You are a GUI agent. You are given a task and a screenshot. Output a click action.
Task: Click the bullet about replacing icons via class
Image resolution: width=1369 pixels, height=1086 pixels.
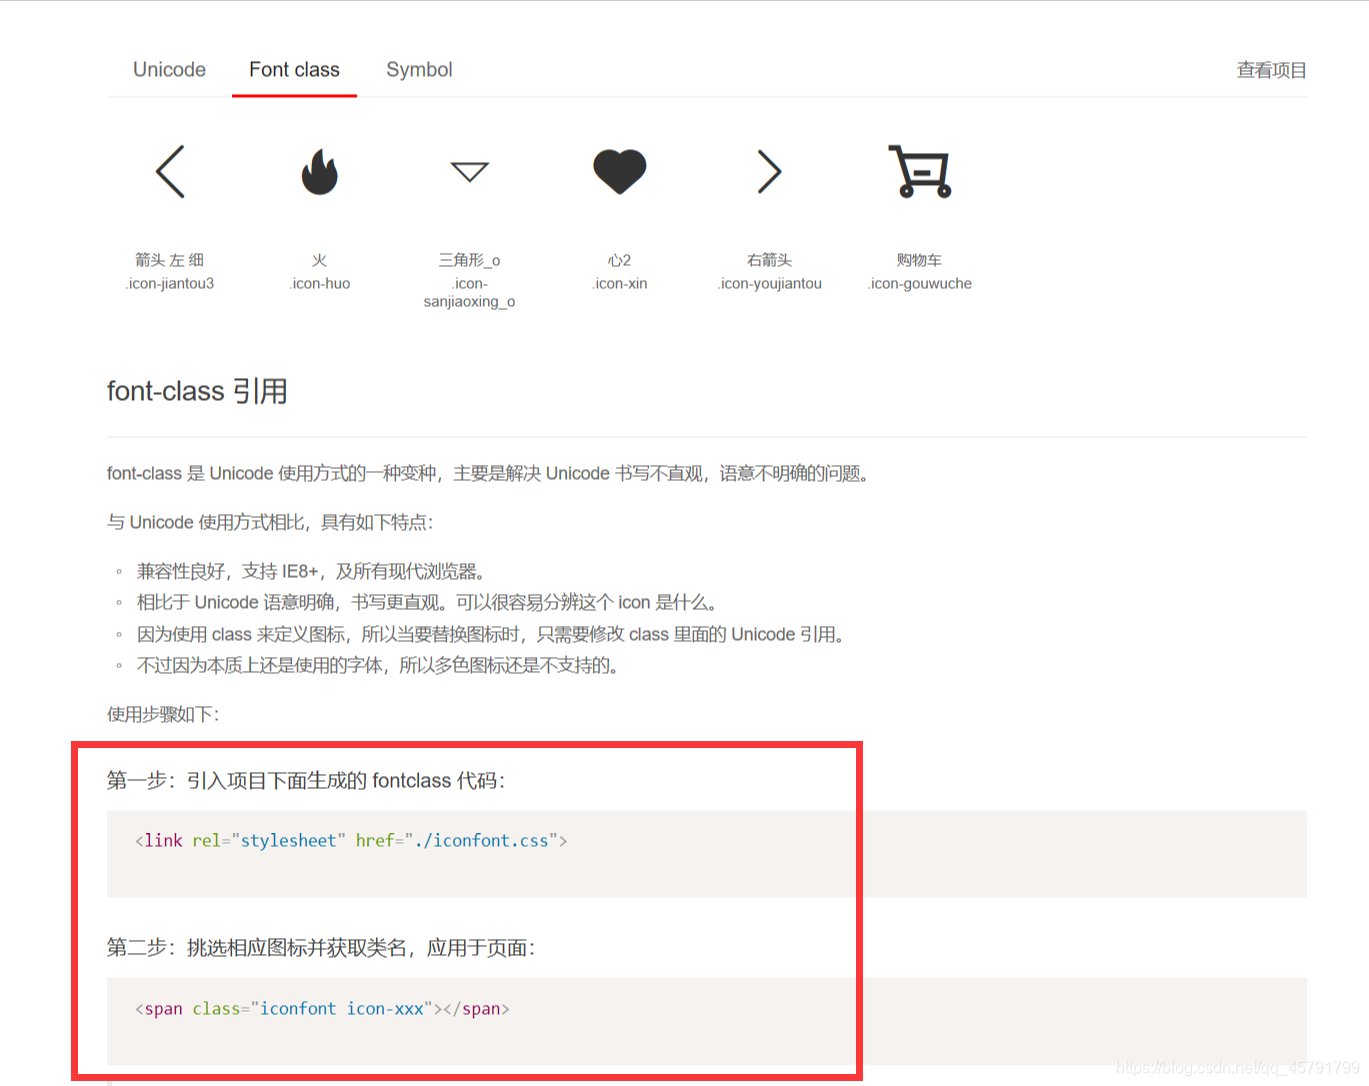[x=491, y=634]
